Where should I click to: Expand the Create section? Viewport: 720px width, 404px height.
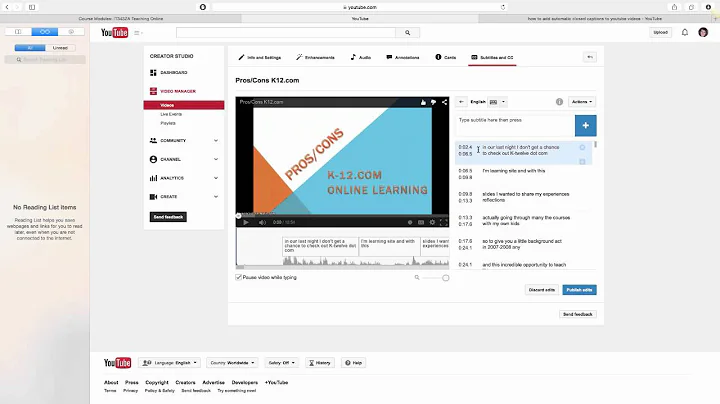point(184,196)
